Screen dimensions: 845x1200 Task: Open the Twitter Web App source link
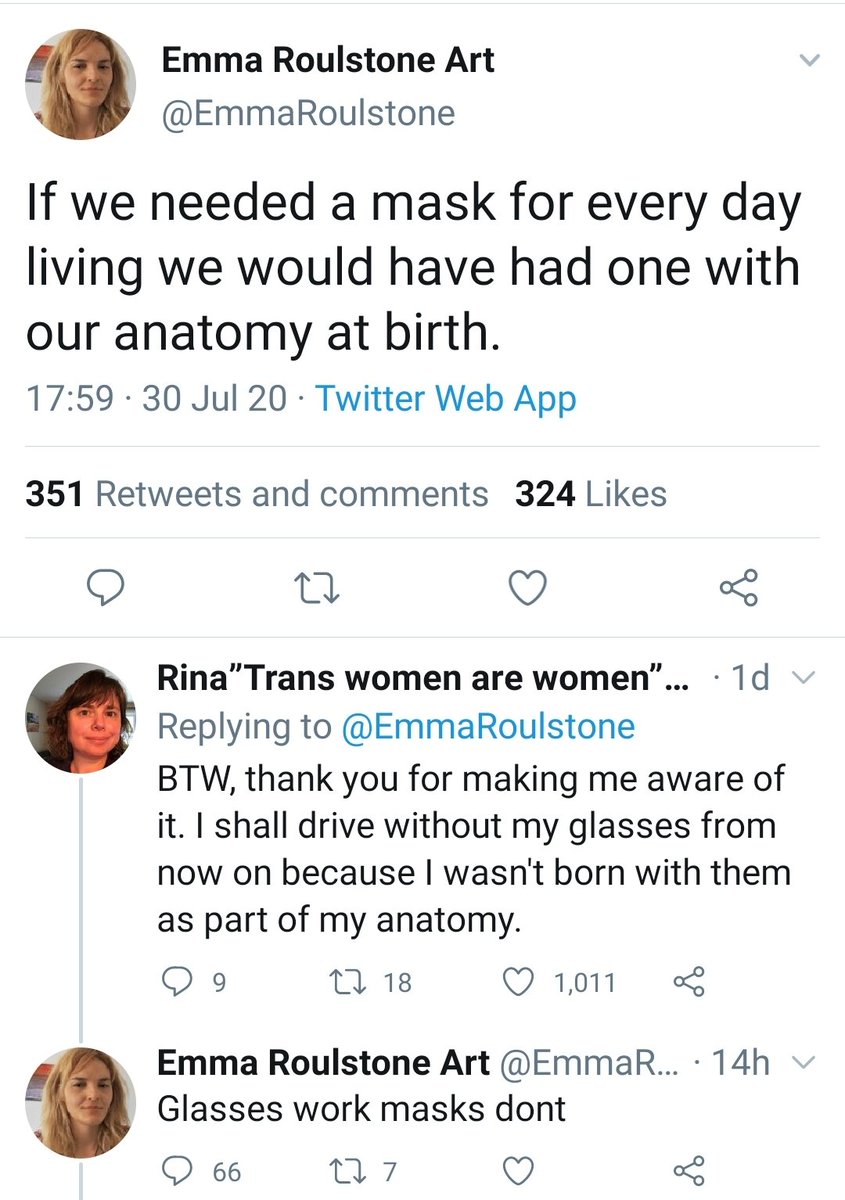click(446, 400)
